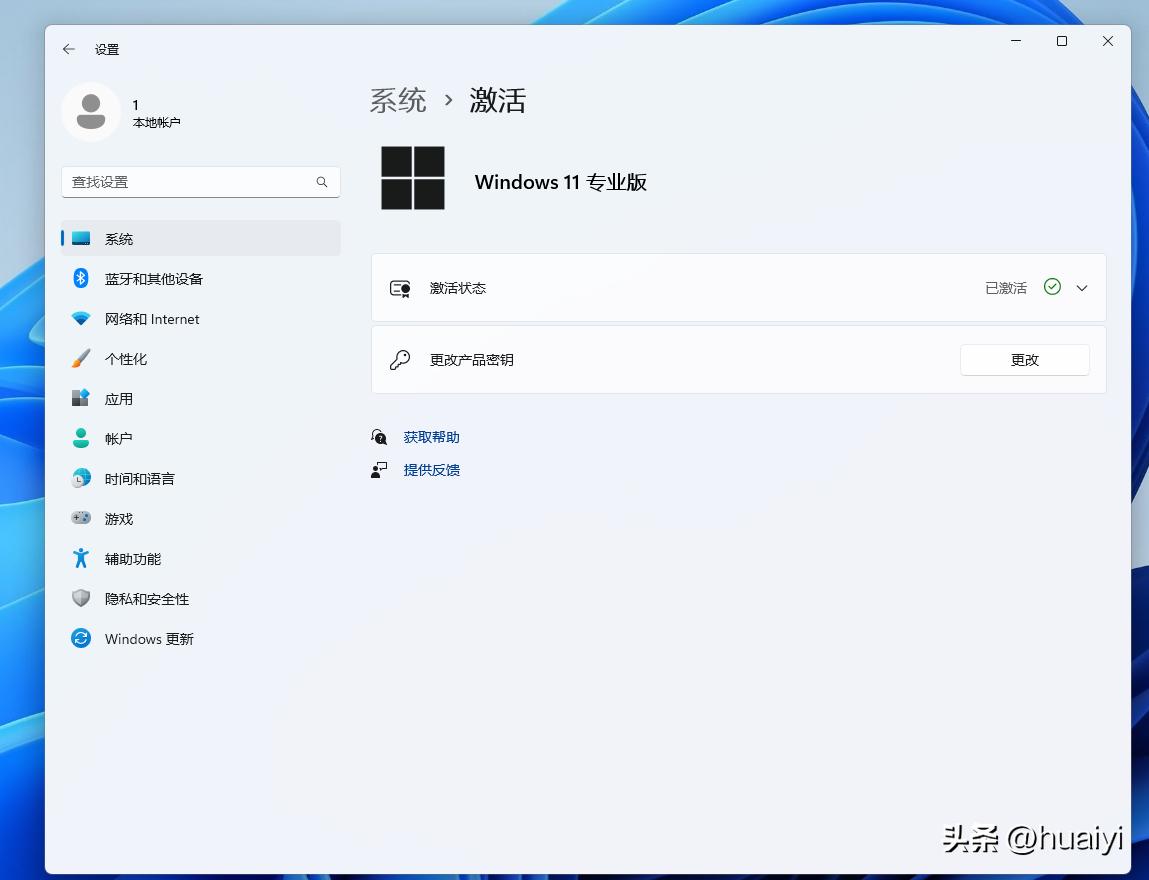The image size is (1149, 880).
Task: Select the 时间和语言 clock icon
Action: click(x=80, y=478)
